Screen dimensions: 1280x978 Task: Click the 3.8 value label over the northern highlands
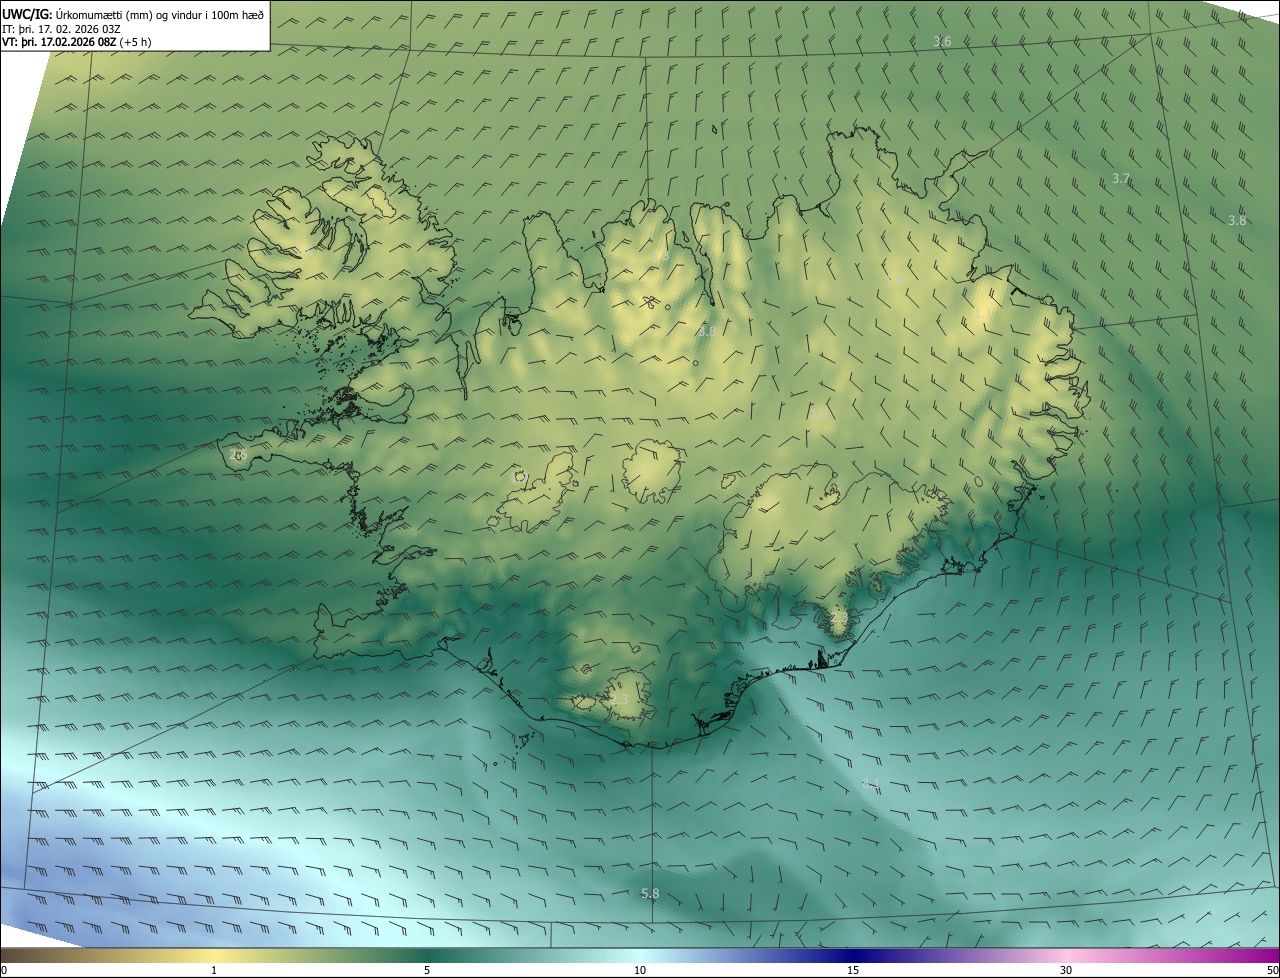(x=707, y=330)
